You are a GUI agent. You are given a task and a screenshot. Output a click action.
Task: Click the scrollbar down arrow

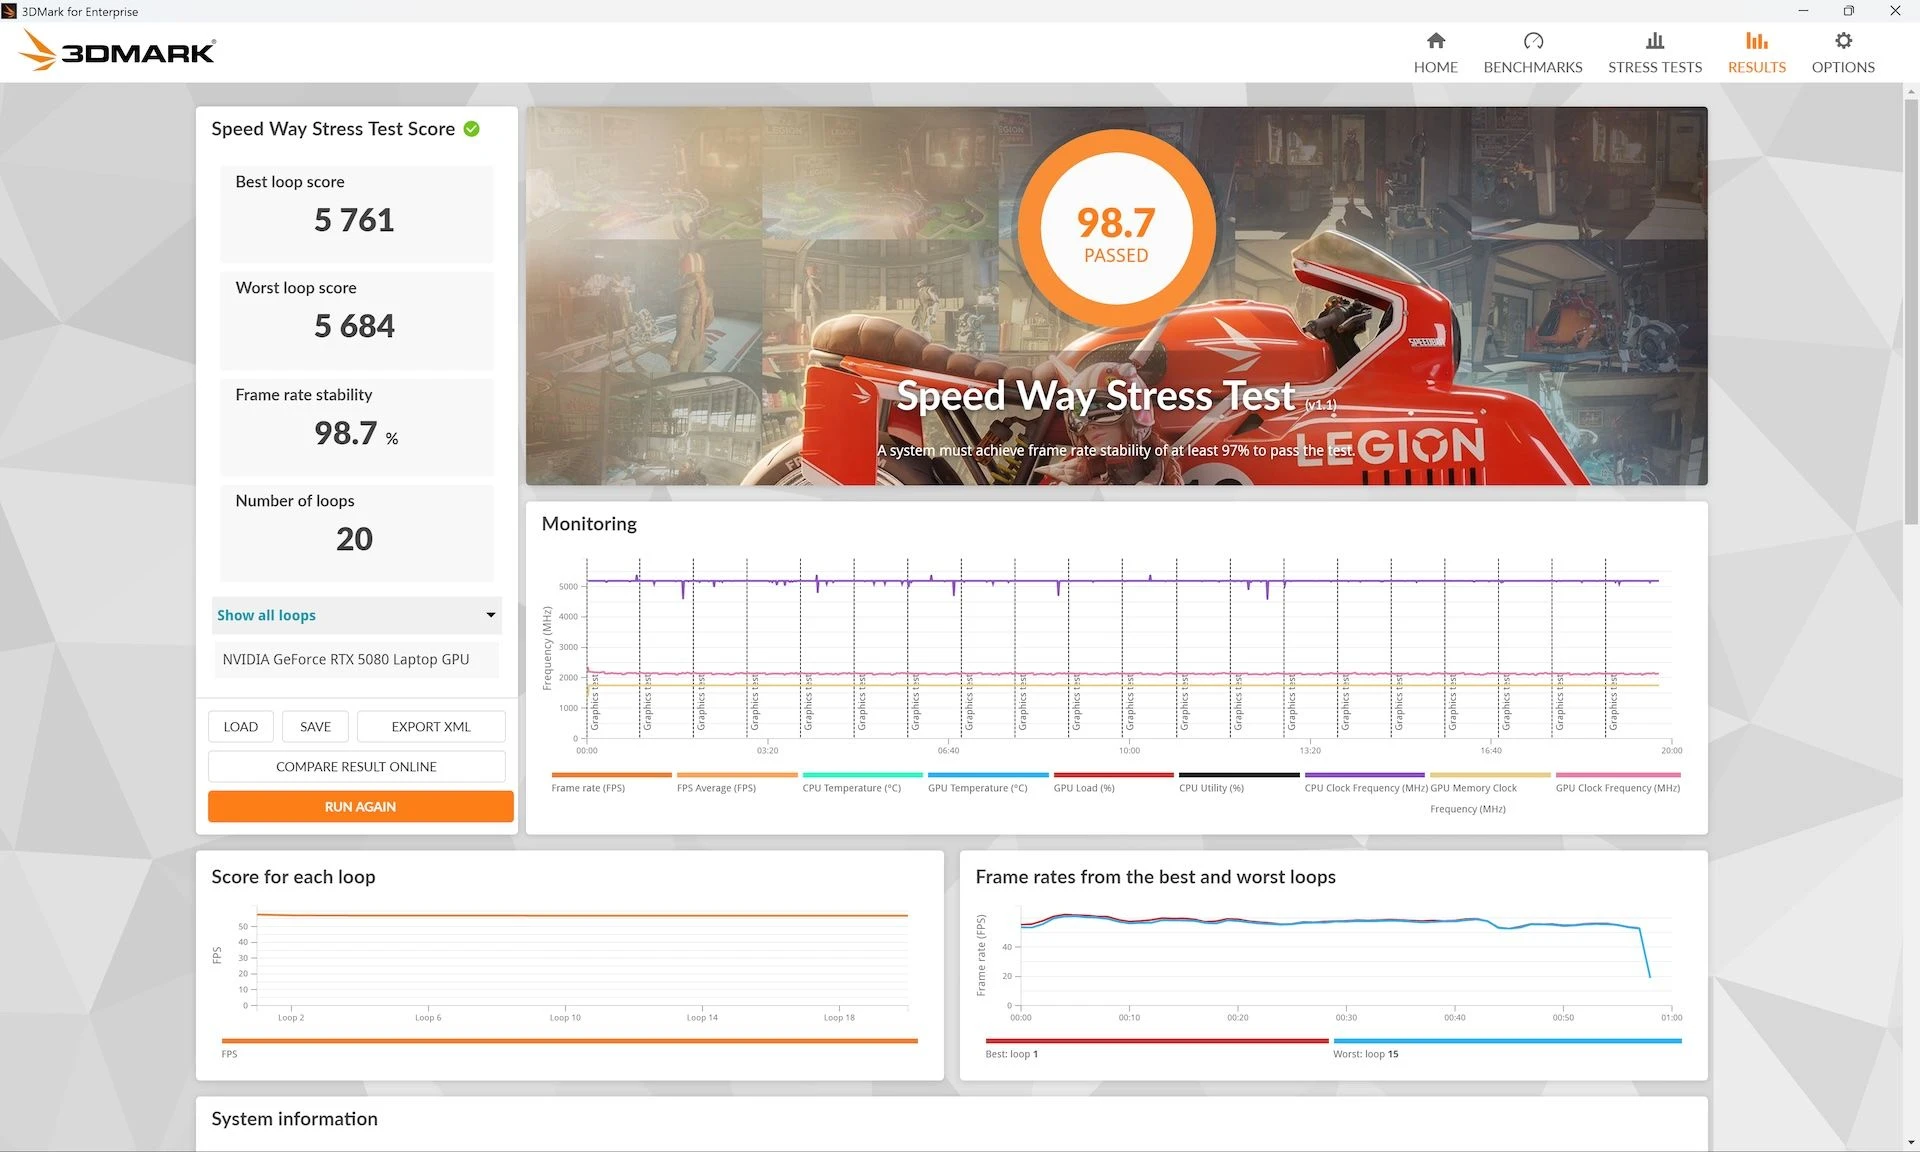coord(1911,1142)
